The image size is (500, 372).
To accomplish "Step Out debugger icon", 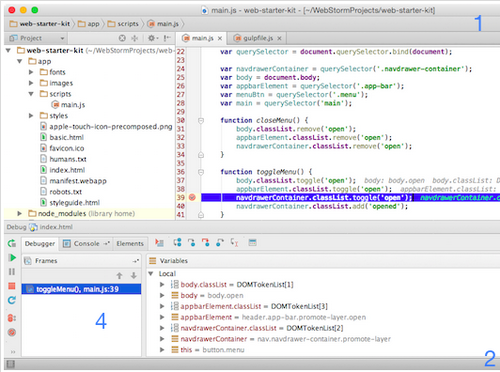I will point(220,243).
